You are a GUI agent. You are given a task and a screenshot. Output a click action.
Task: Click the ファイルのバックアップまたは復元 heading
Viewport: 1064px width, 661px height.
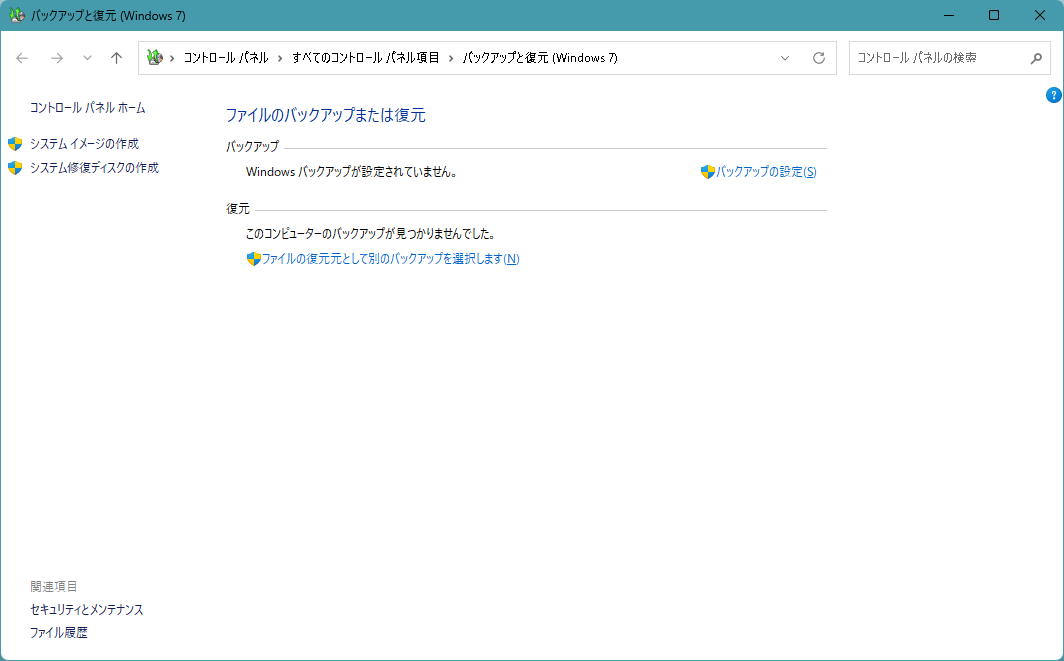click(x=326, y=115)
